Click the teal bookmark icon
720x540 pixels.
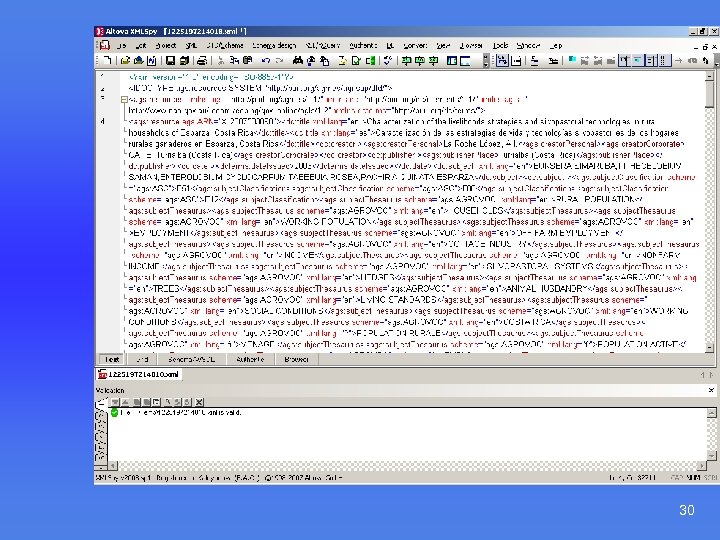point(572,60)
